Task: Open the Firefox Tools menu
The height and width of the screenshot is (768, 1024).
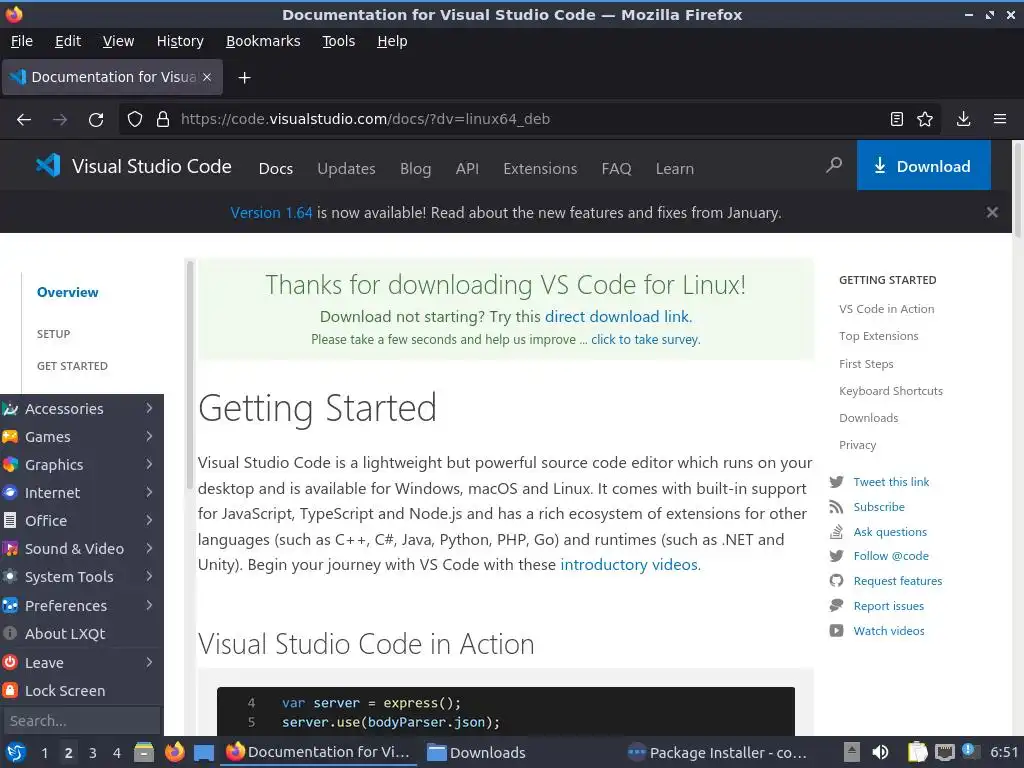Action: 338,41
